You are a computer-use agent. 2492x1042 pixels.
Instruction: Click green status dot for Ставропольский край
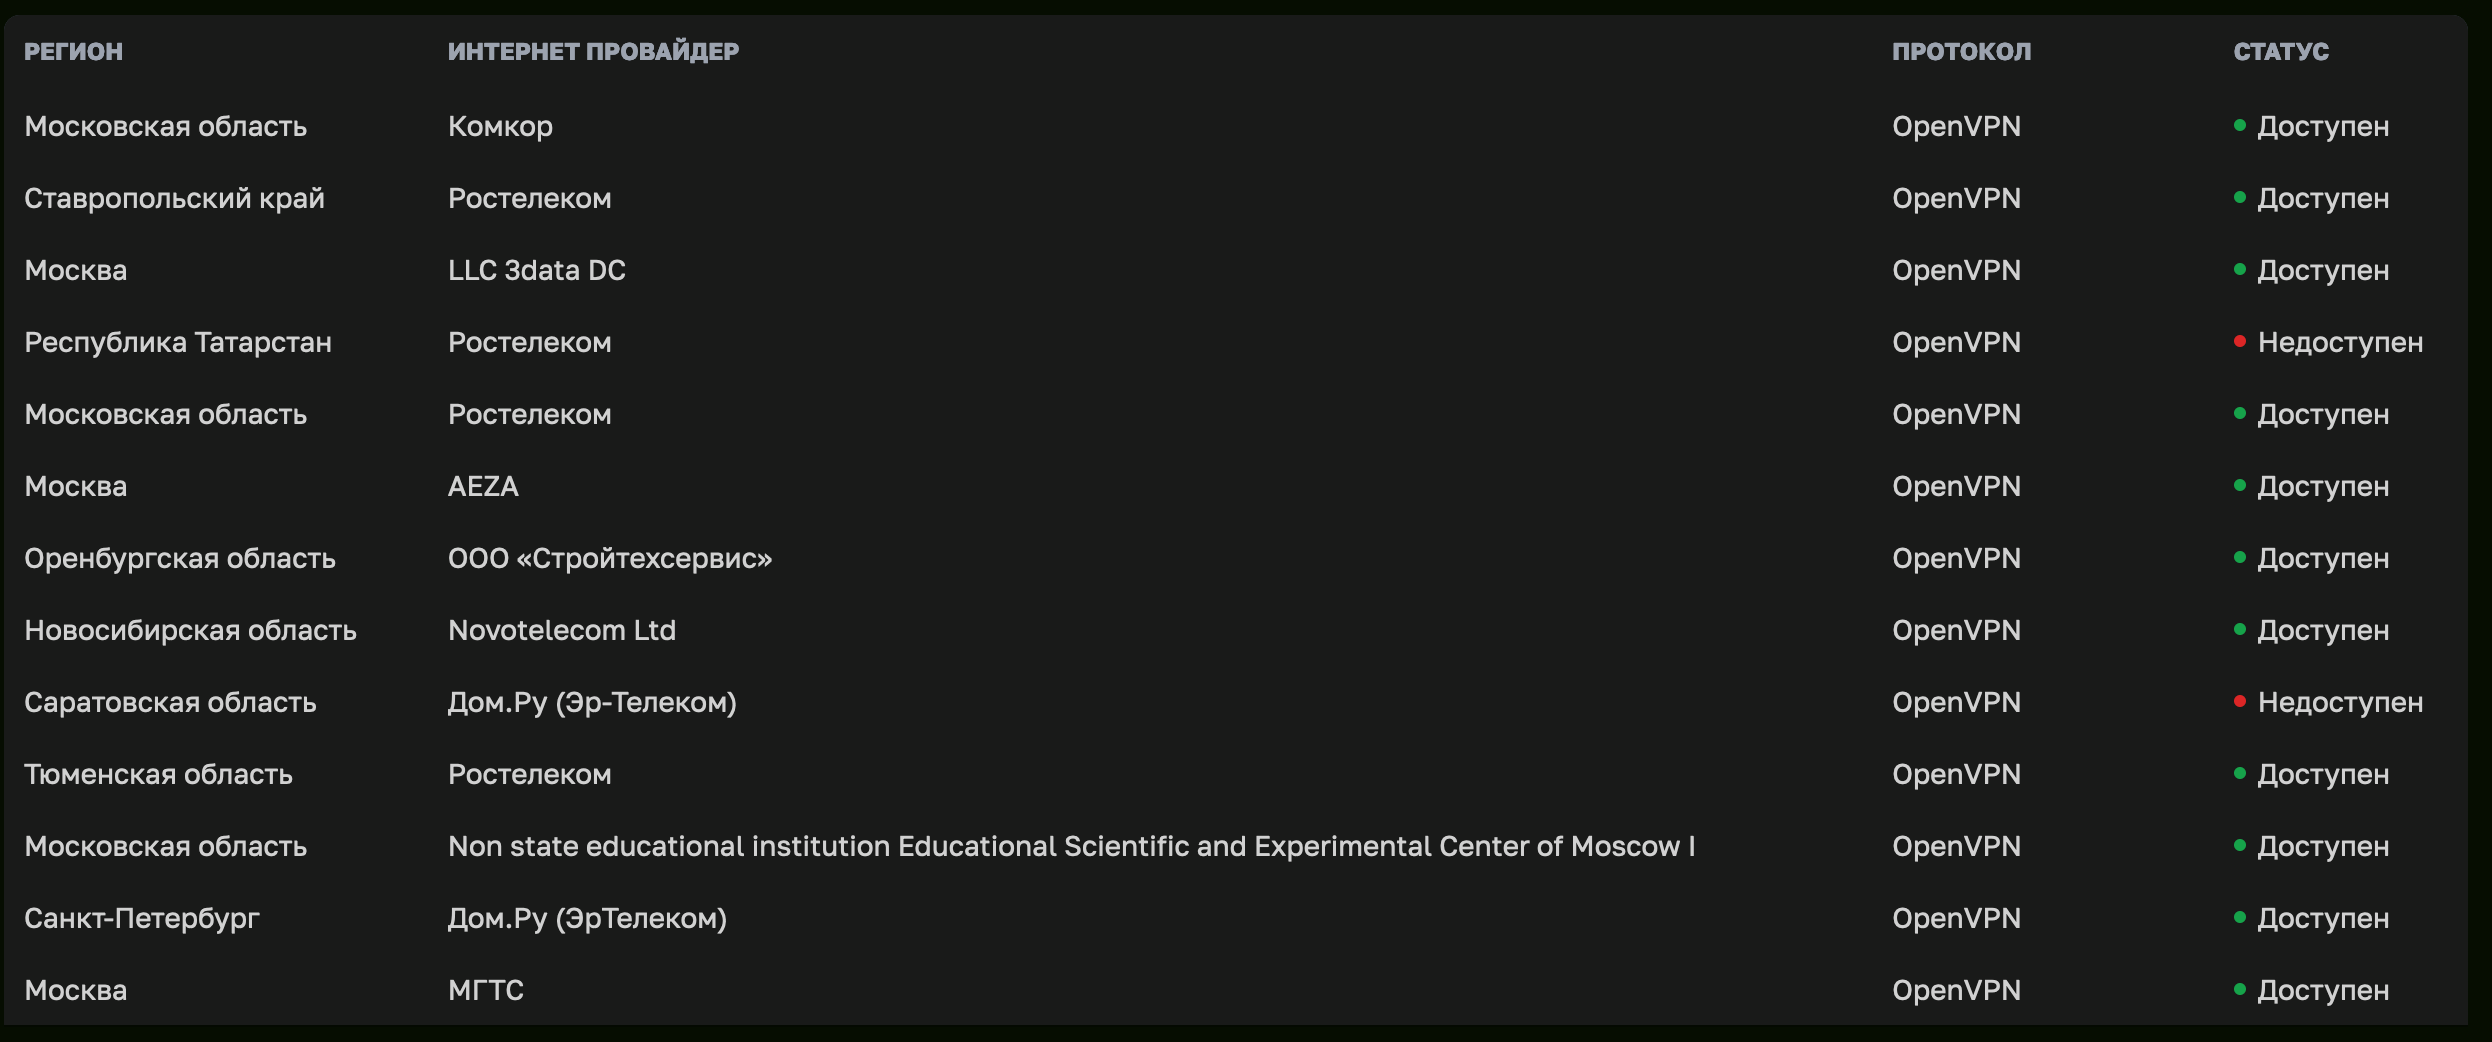pyautogui.click(x=2240, y=198)
